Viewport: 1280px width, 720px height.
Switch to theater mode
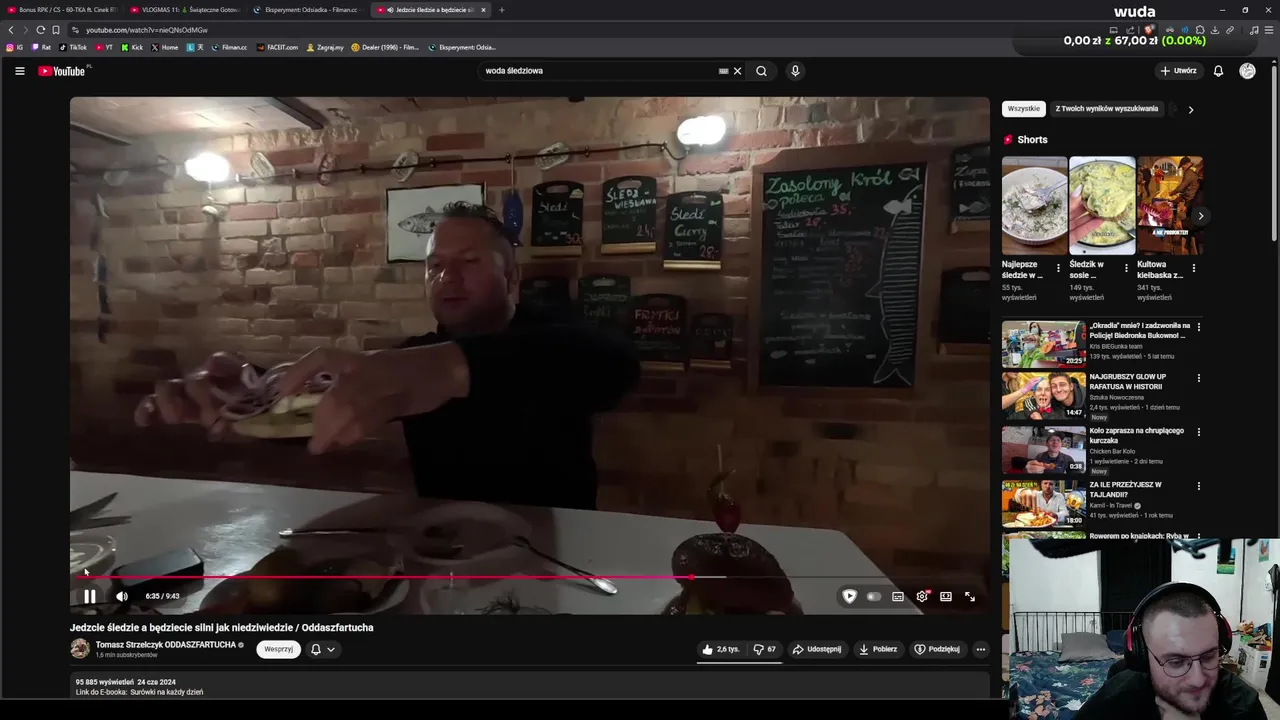[x=946, y=596]
